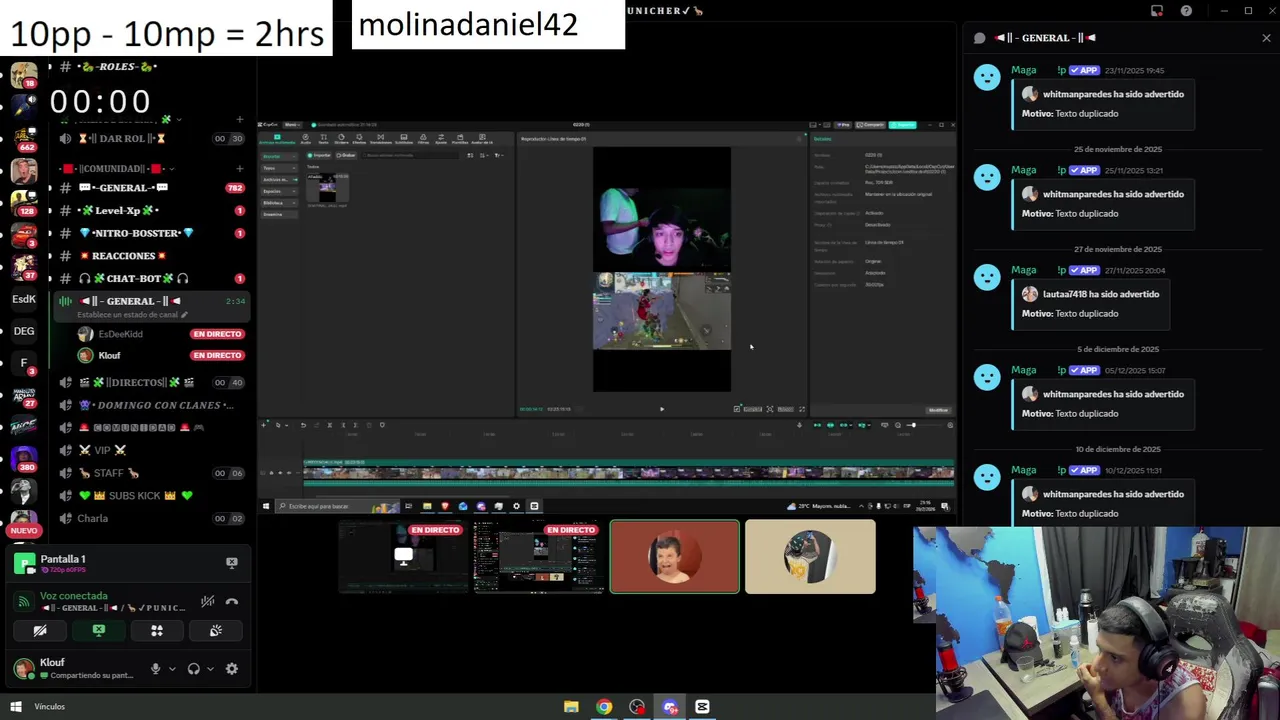1280x720 pixels.
Task: Open server icon with 128 badge
Action: pos(24,202)
